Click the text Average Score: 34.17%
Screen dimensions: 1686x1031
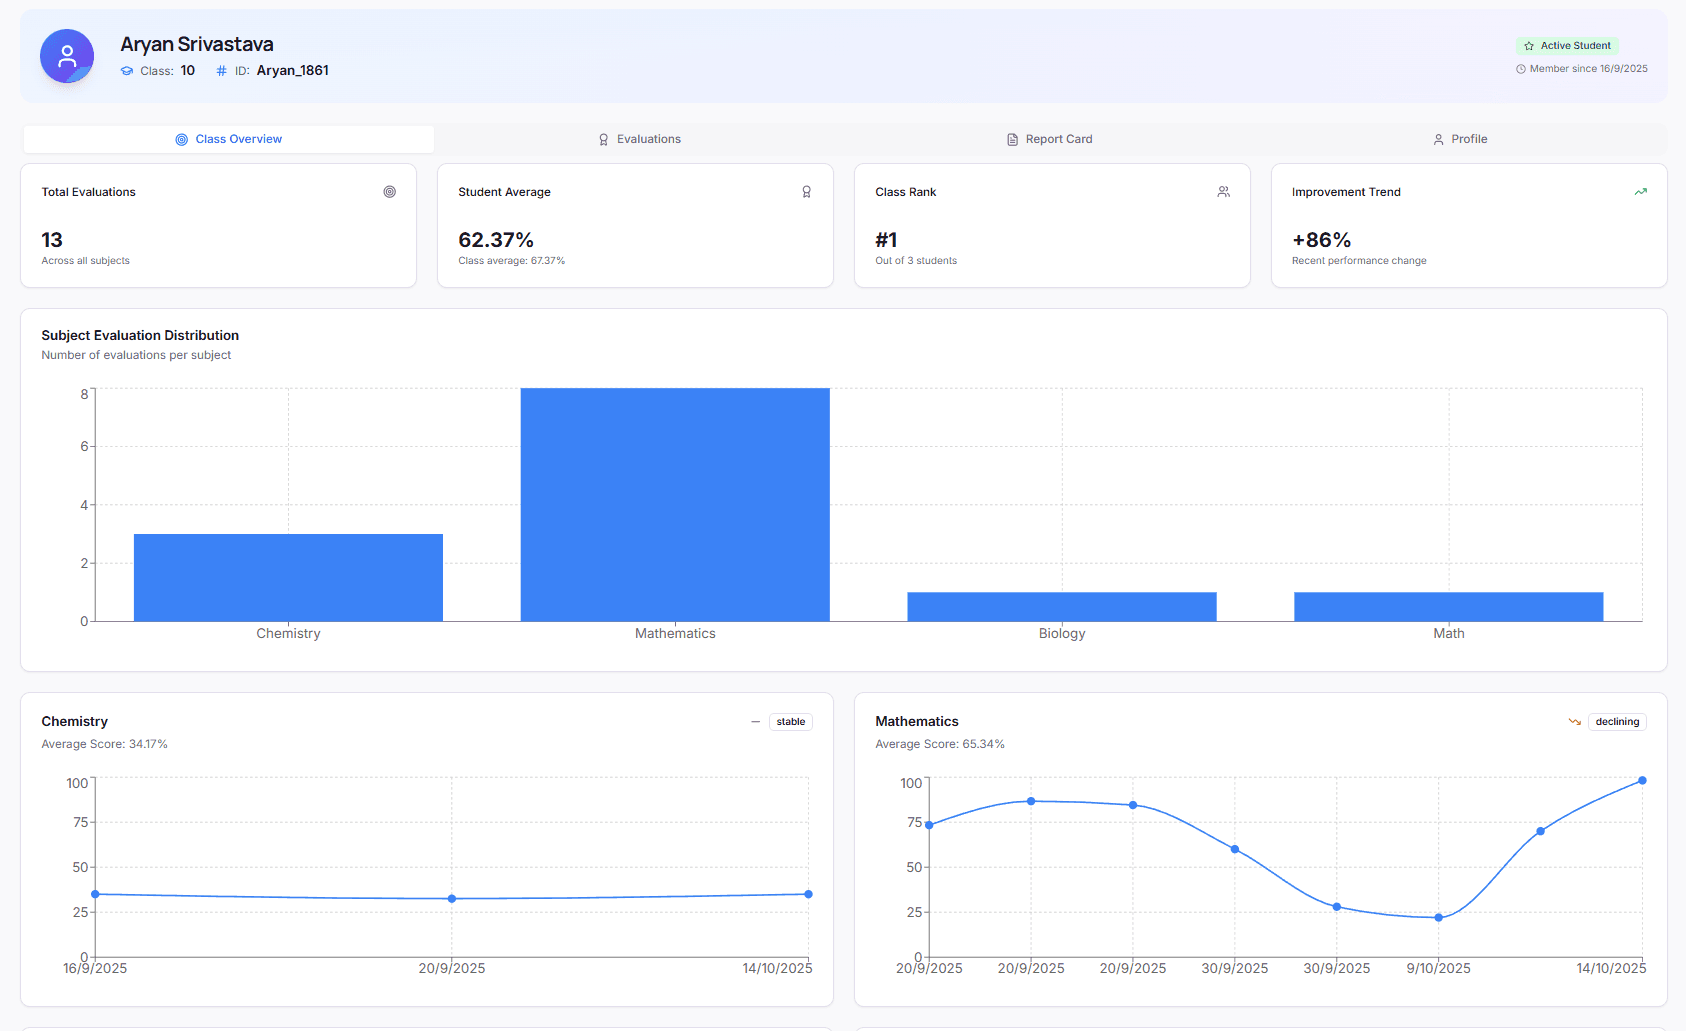(105, 744)
